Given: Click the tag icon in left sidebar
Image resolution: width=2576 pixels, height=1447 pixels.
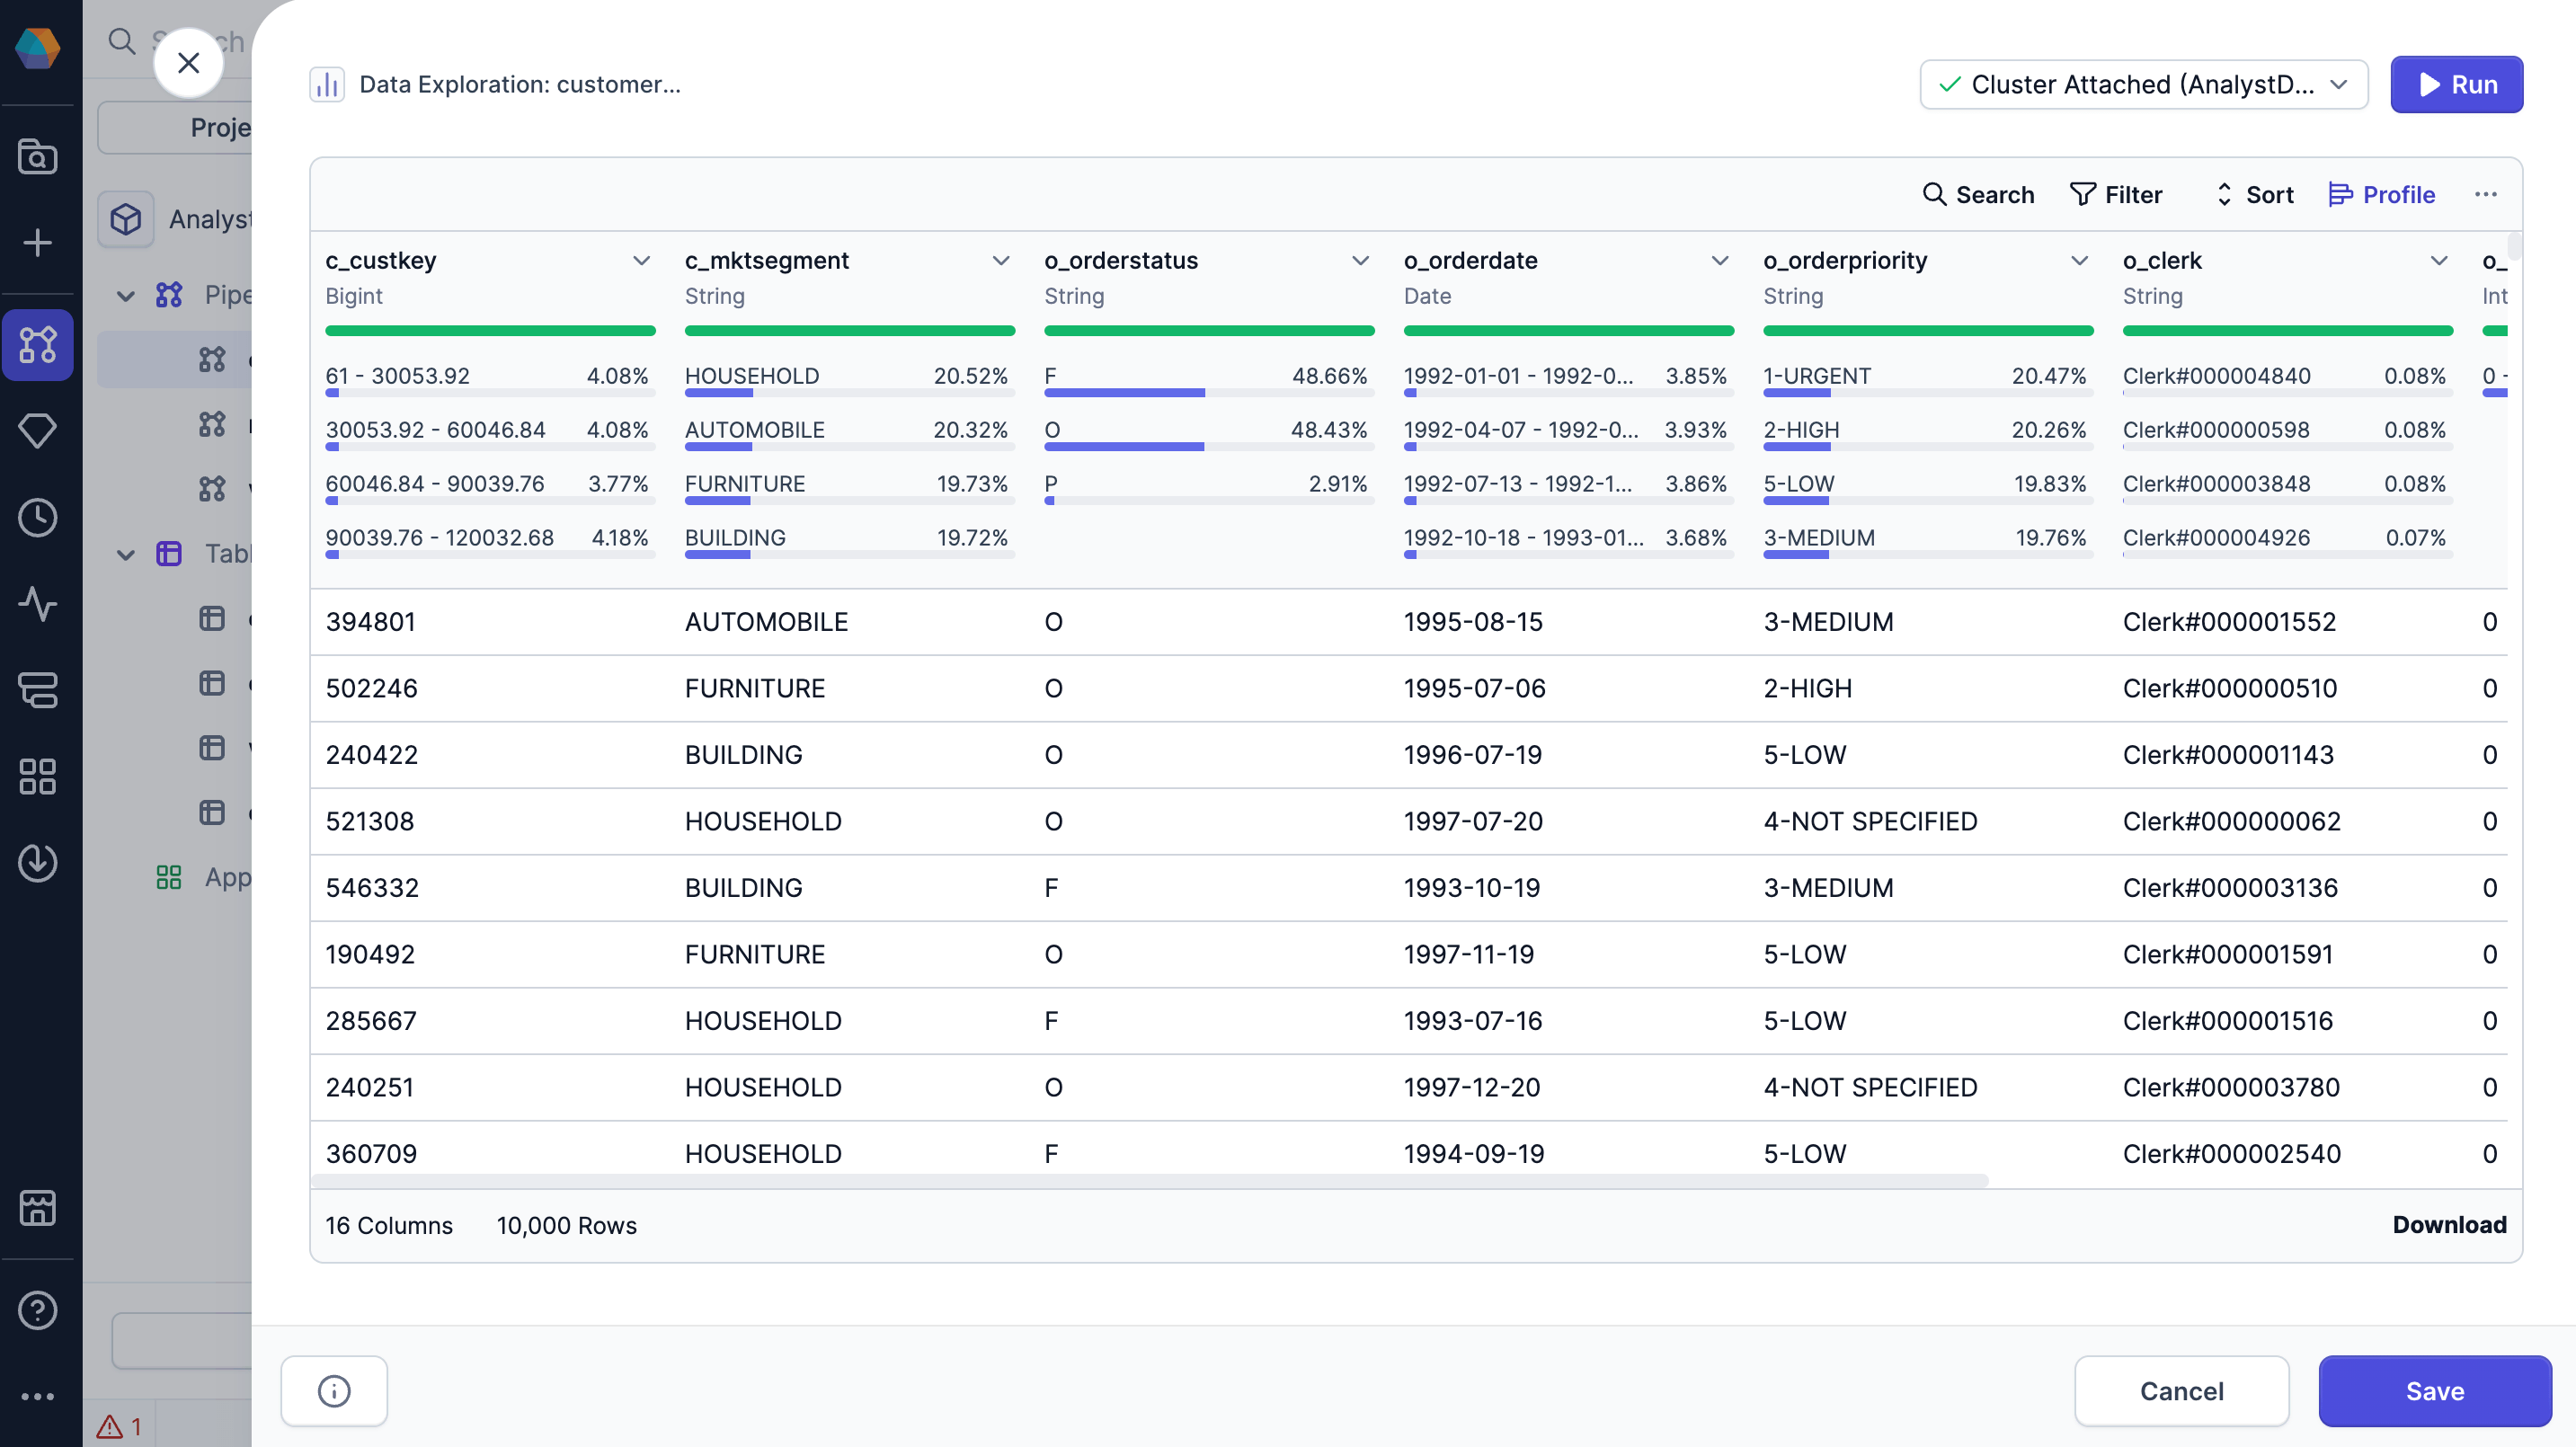Looking at the screenshot, I should pos(38,431).
